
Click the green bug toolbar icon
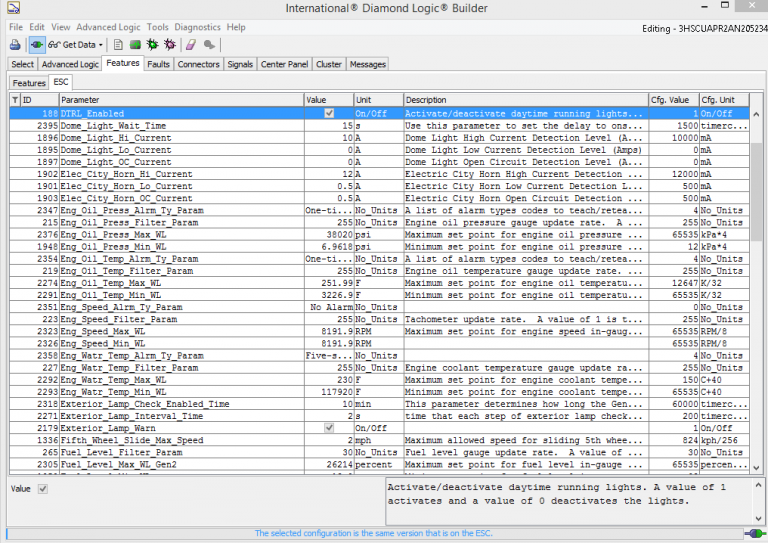[152, 45]
